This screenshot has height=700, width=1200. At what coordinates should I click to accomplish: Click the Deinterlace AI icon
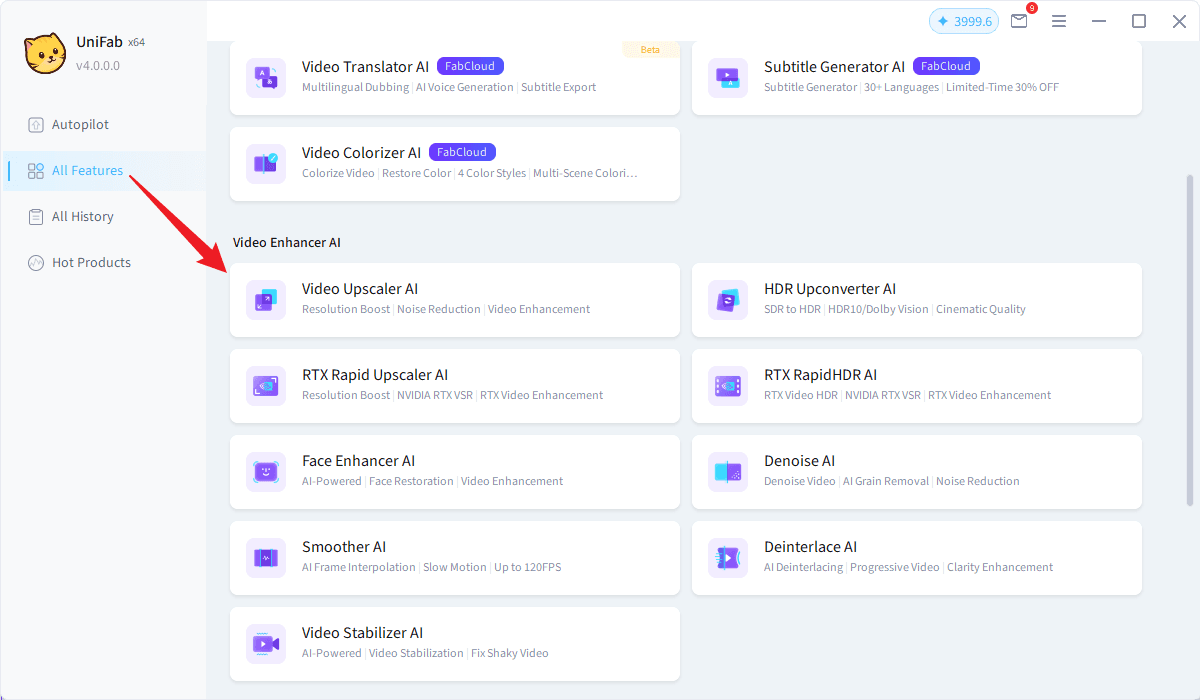(x=728, y=558)
